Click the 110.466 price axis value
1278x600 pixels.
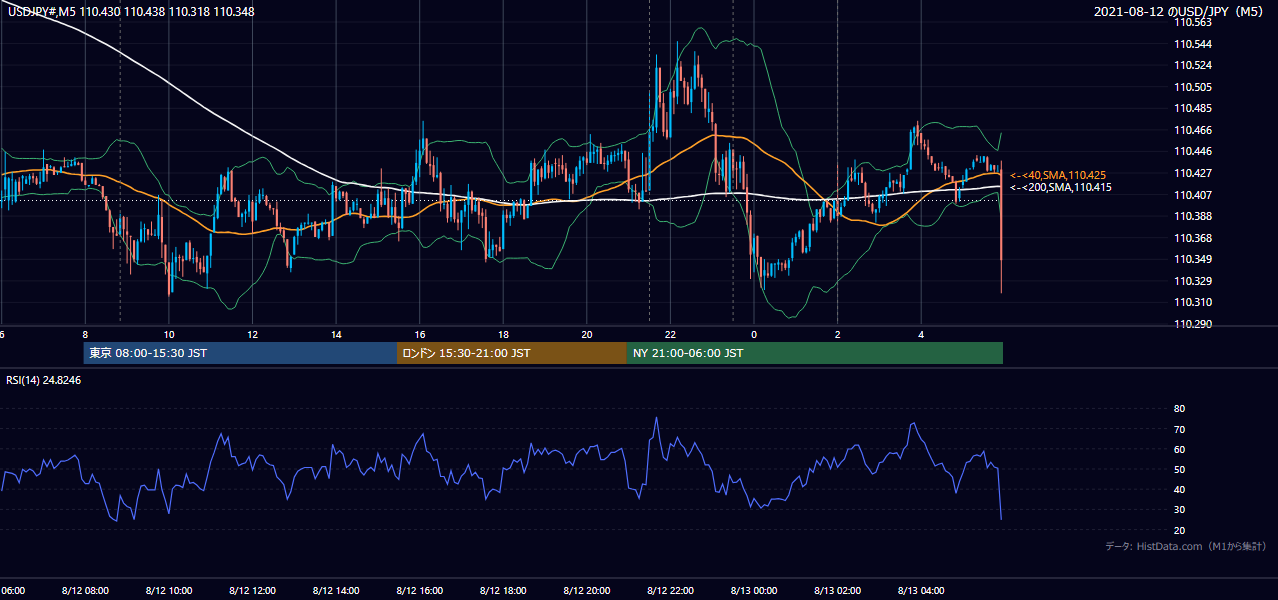1192,130
